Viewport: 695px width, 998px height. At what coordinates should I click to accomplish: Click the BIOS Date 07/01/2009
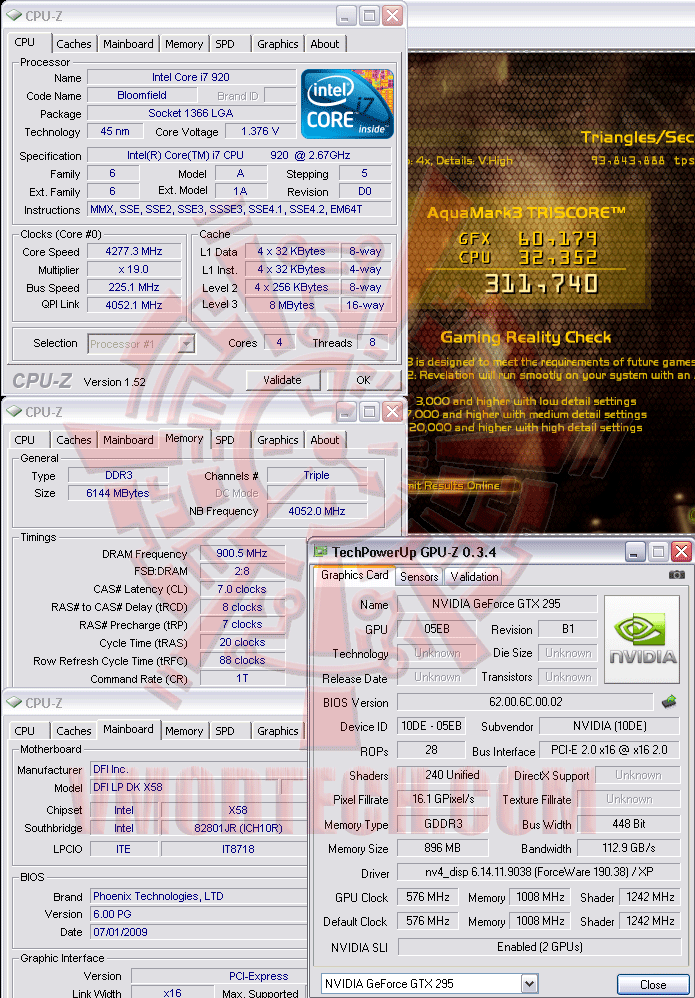click(x=197, y=932)
